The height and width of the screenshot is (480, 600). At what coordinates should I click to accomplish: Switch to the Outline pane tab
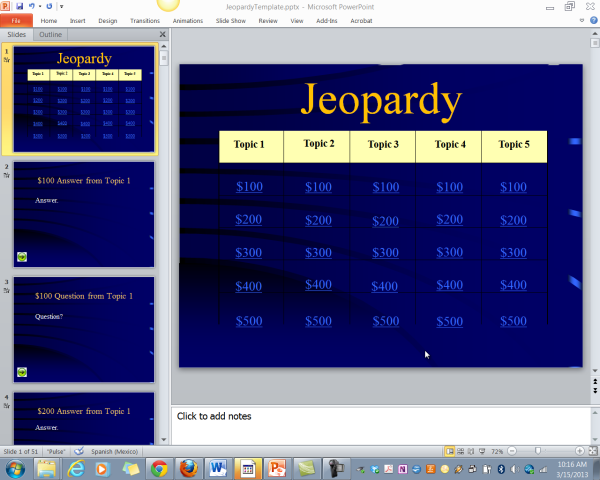50,34
